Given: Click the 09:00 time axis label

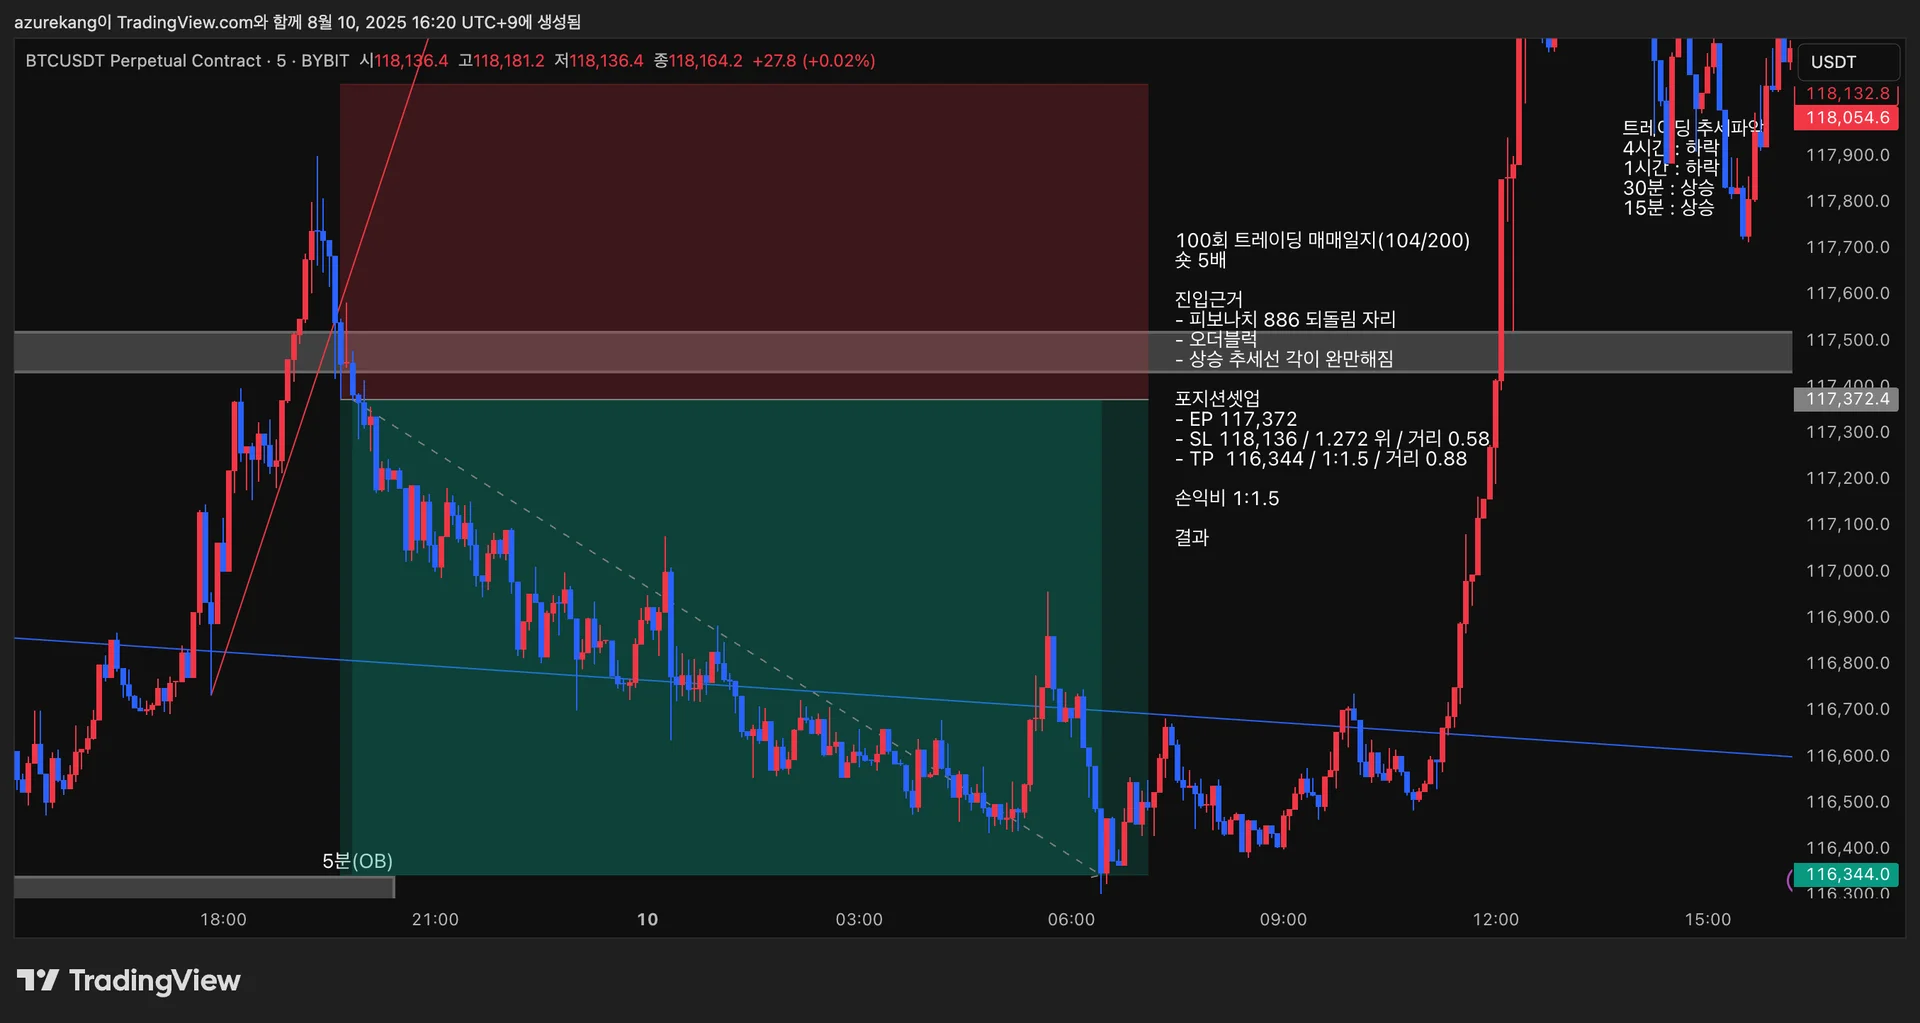Looking at the screenshot, I should coord(1283,920).
